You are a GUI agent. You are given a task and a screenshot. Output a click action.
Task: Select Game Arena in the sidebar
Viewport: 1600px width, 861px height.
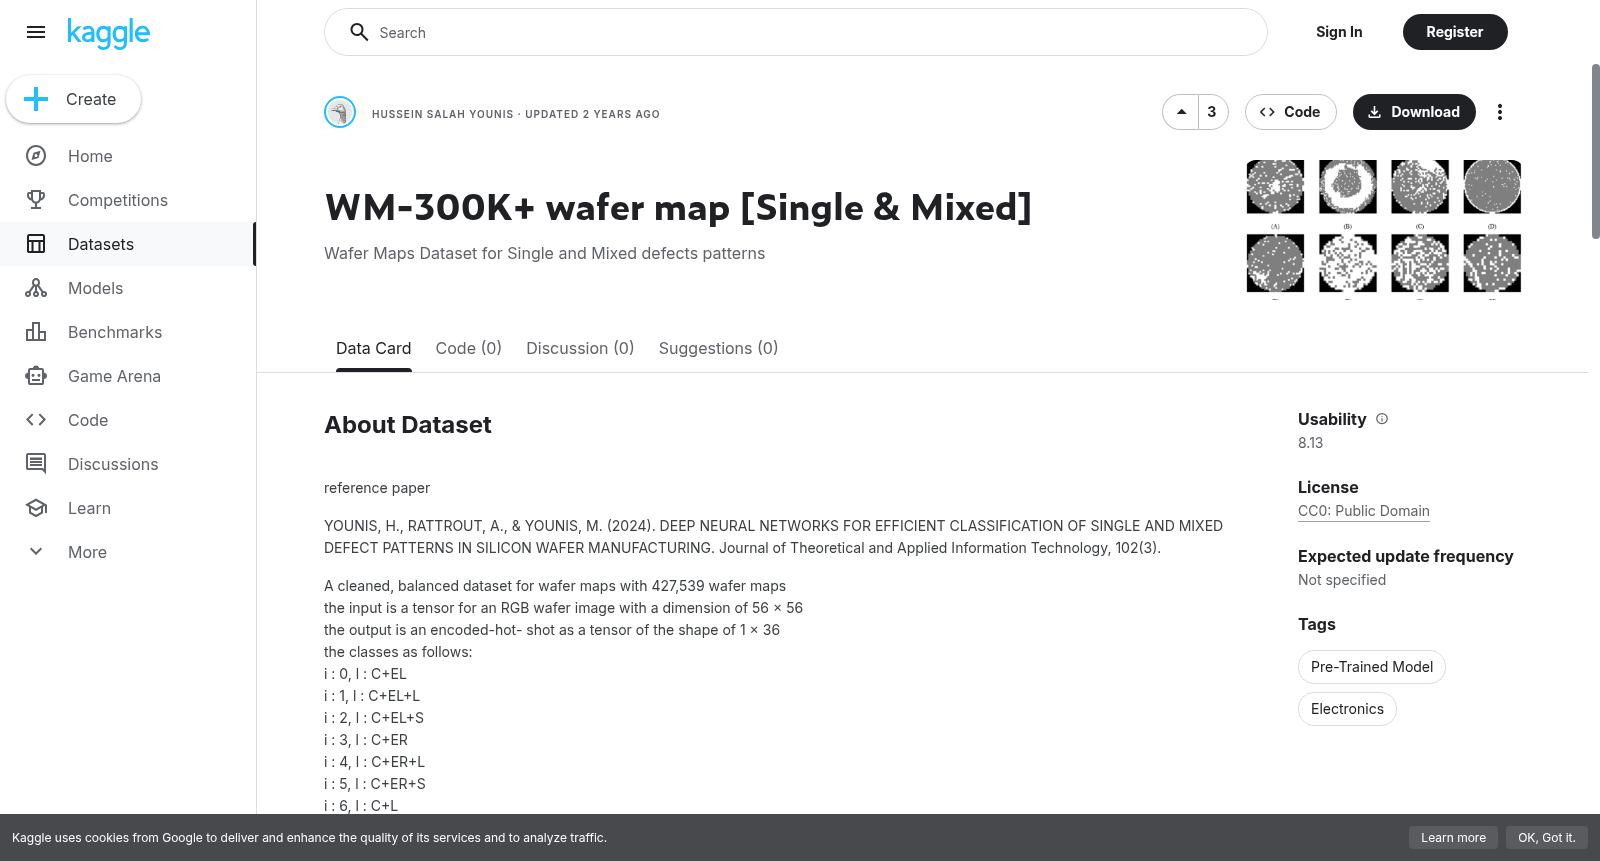[x=128, y=376]
